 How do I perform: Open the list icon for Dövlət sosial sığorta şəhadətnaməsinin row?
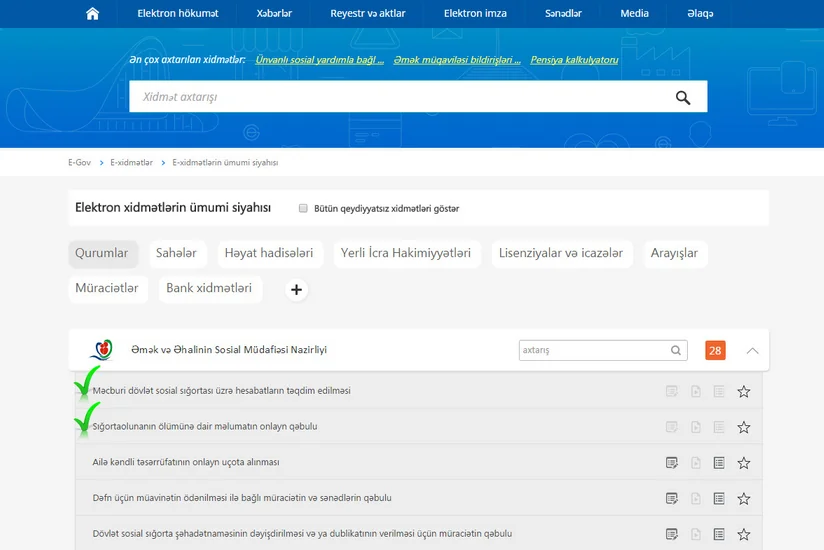click(719, 534)
